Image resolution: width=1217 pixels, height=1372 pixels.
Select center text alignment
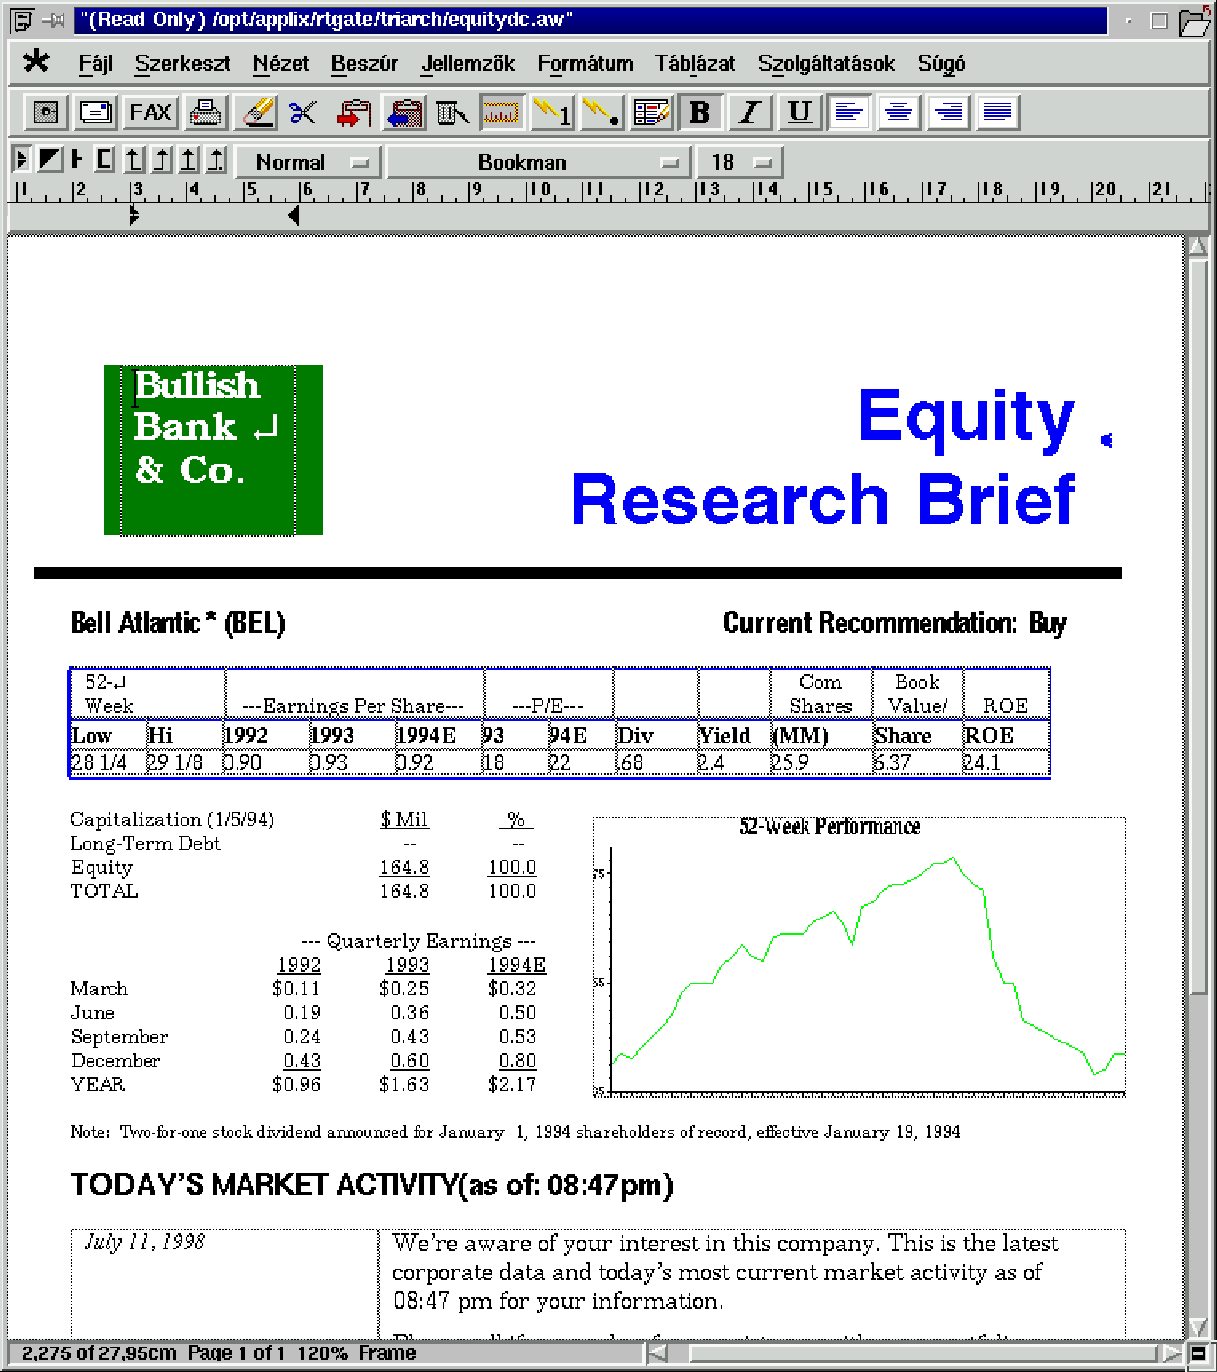(898, 112)
